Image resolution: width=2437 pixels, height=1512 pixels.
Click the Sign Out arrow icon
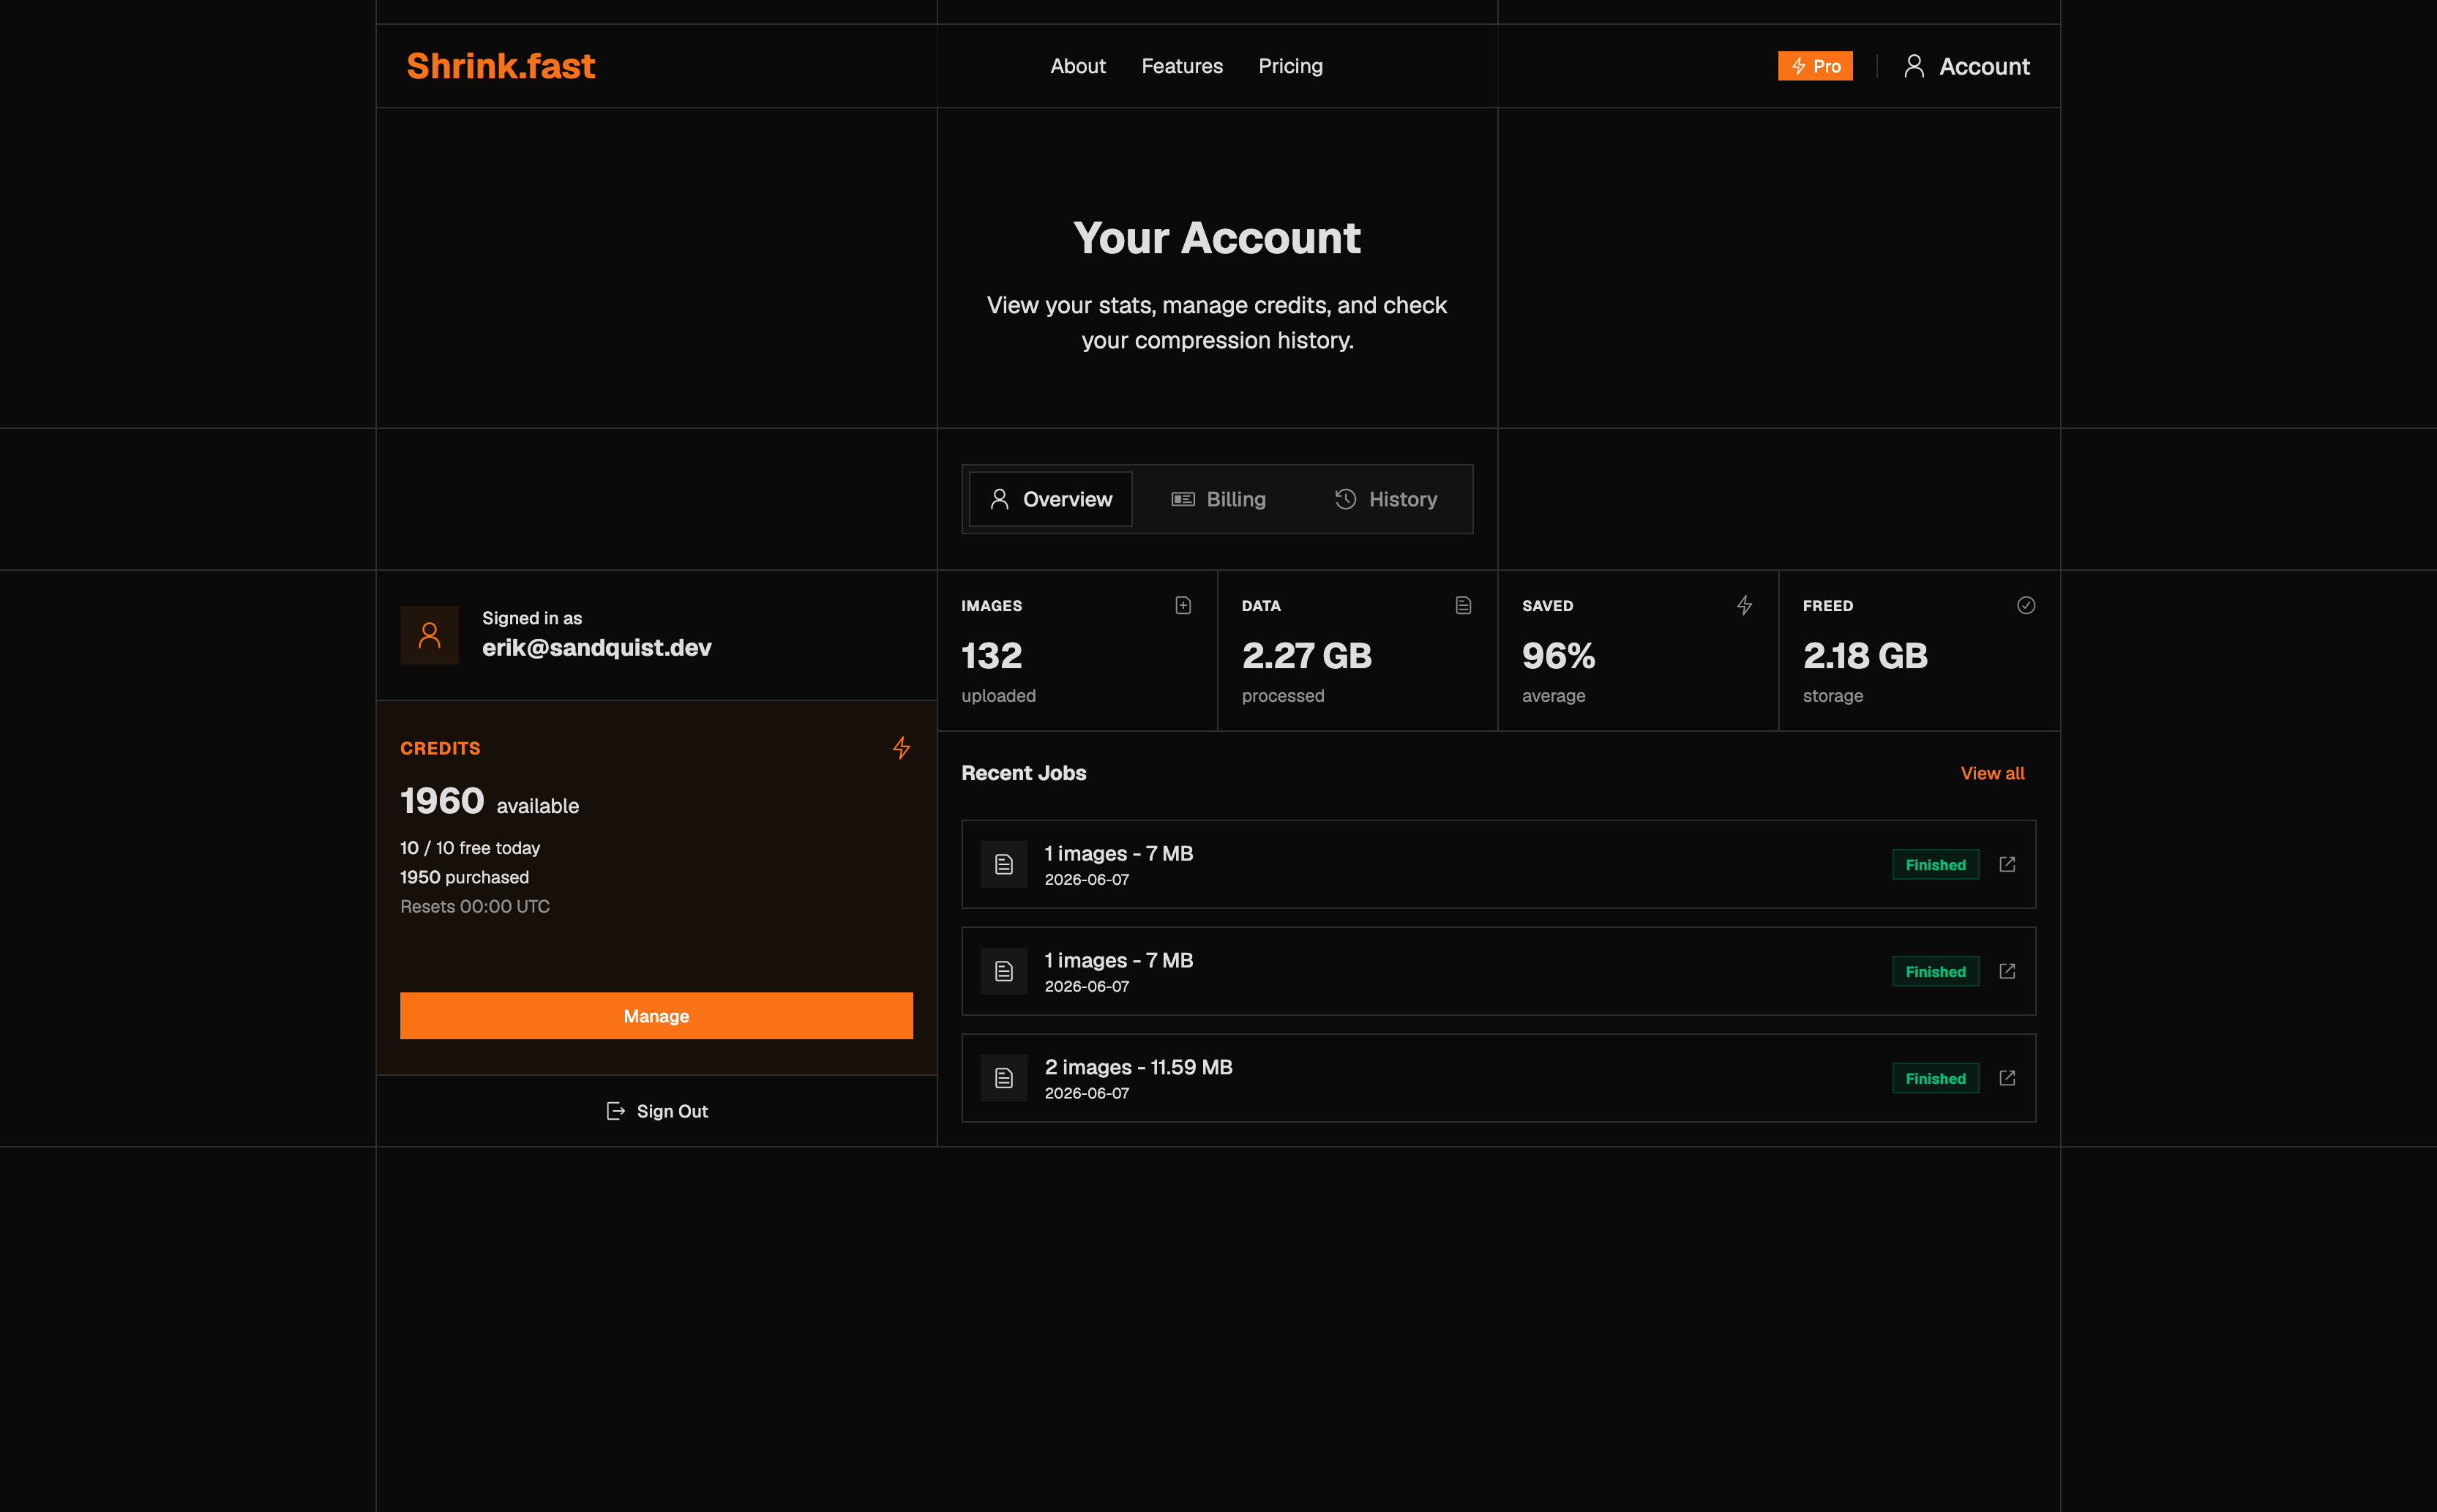(x=616, y=1111)
